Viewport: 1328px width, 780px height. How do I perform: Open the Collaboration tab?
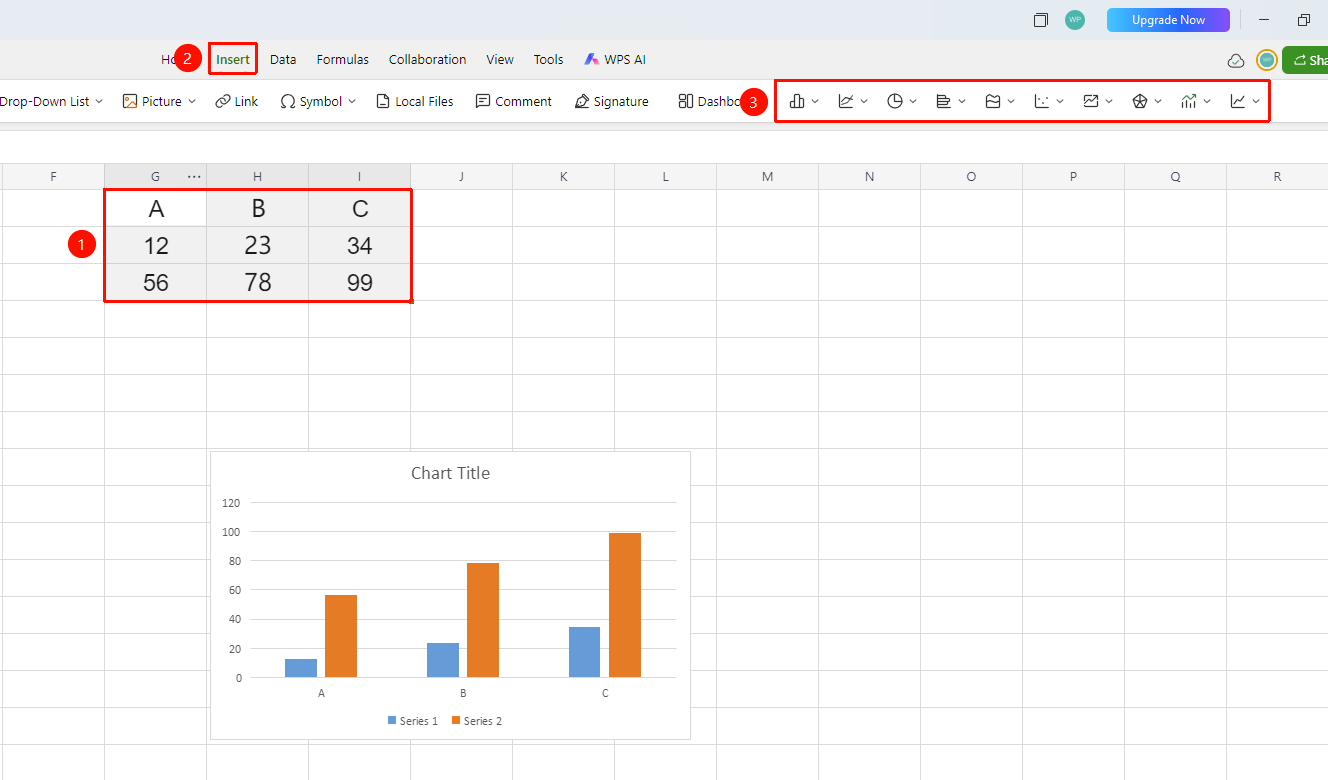tap(428, 60)
